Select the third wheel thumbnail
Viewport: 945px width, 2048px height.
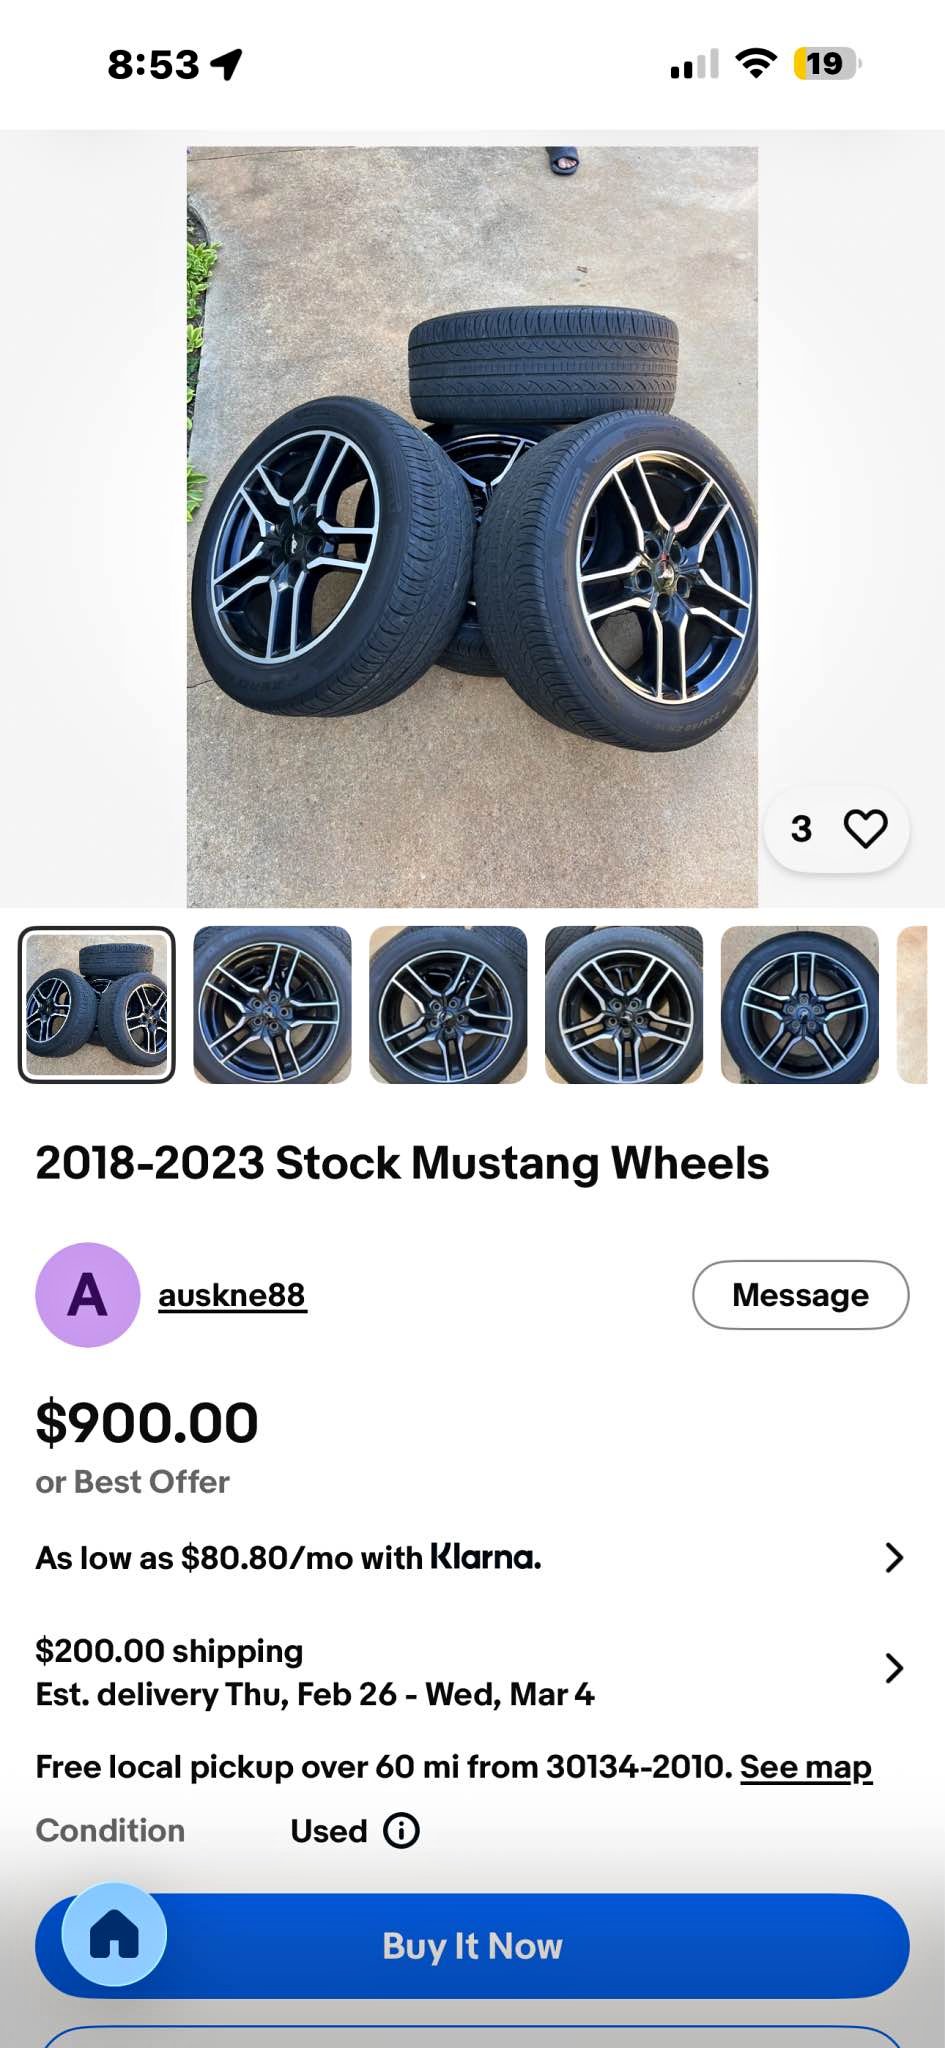click(448, 1005)
